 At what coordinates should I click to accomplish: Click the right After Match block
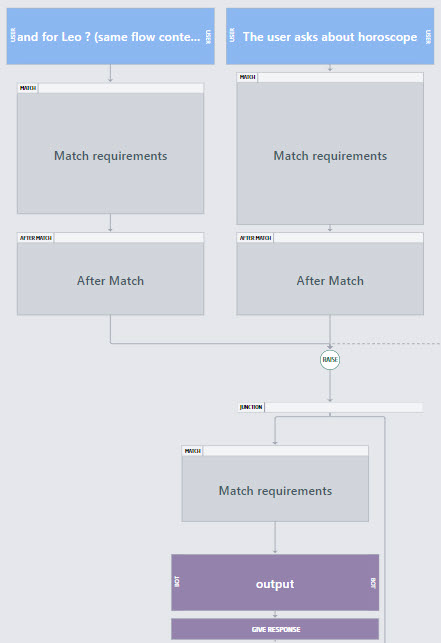click(x=330, y=279)
